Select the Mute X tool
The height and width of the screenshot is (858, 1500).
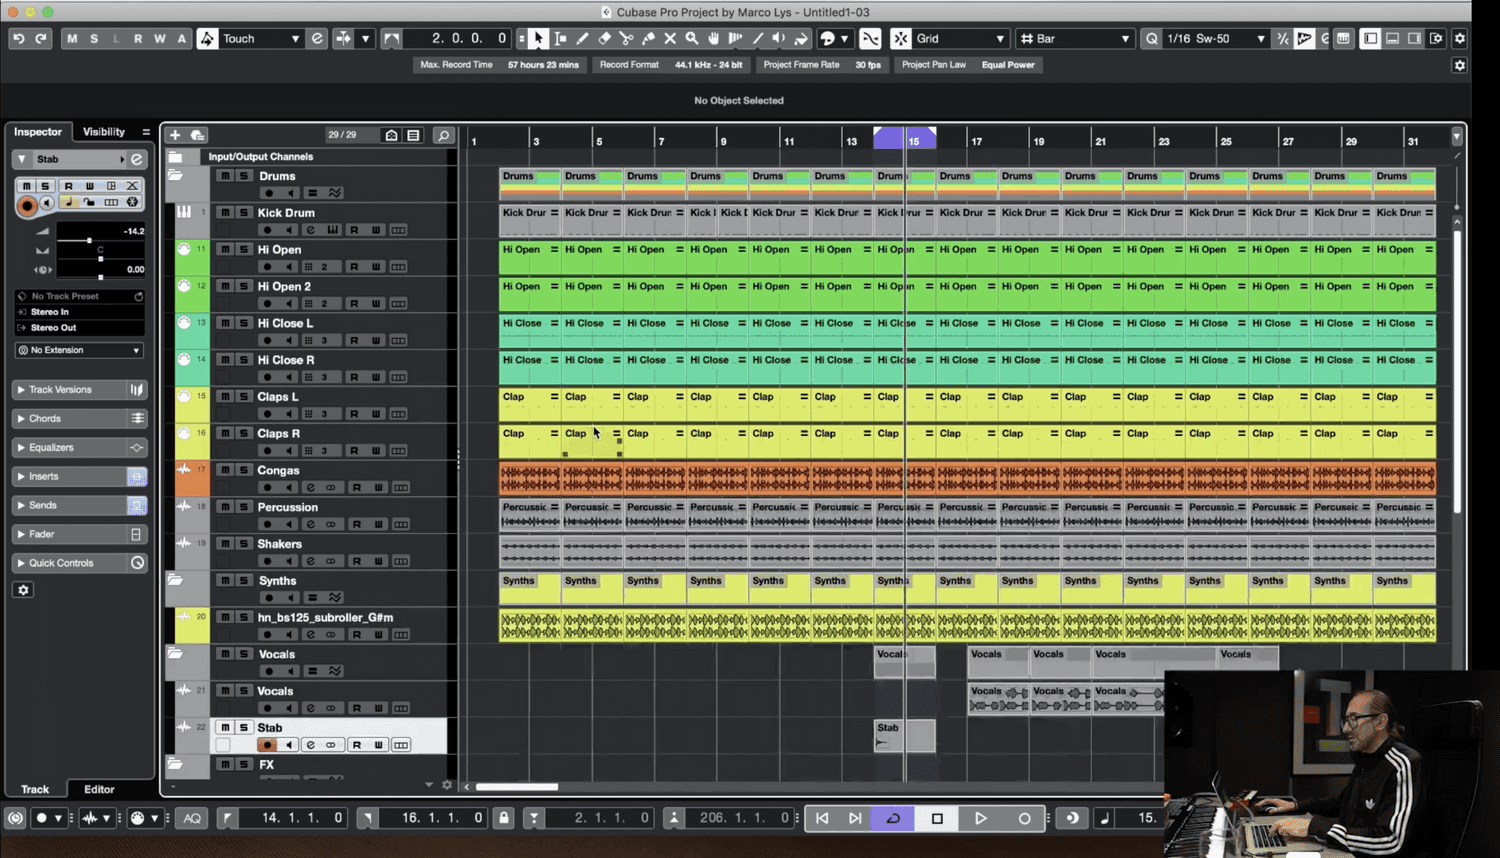coord(670,38)
